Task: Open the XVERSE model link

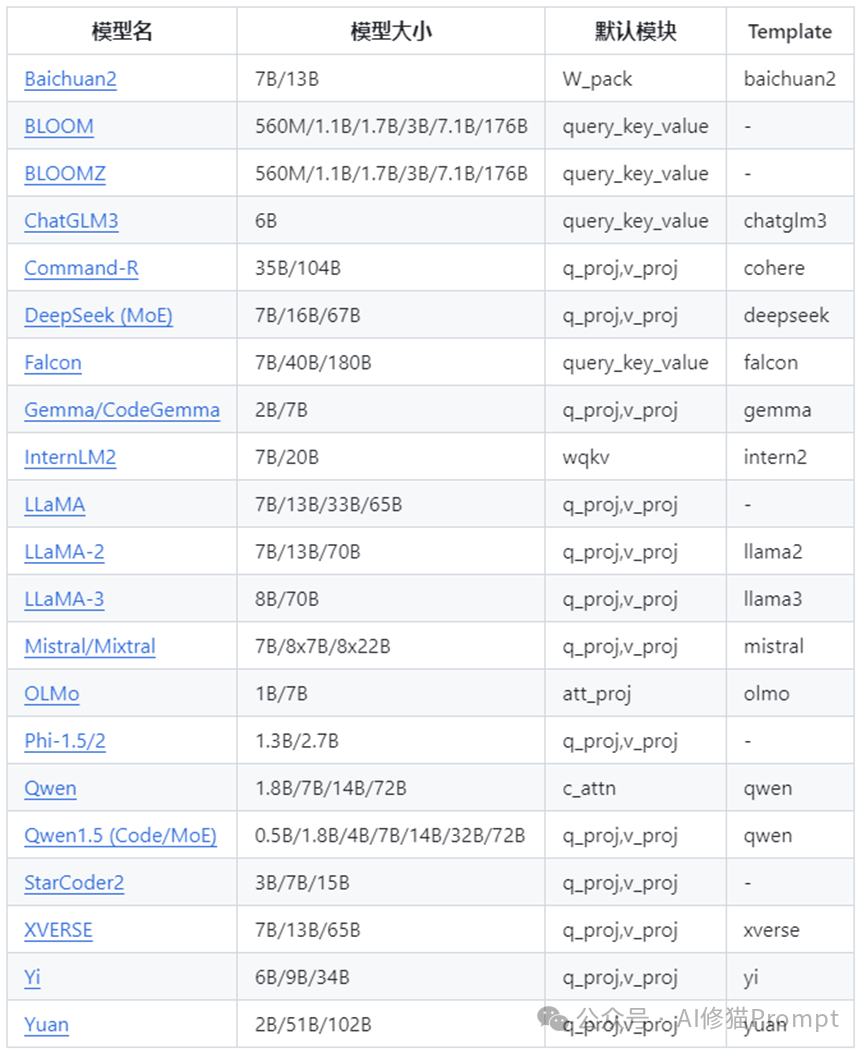Action: pos(58,930)
